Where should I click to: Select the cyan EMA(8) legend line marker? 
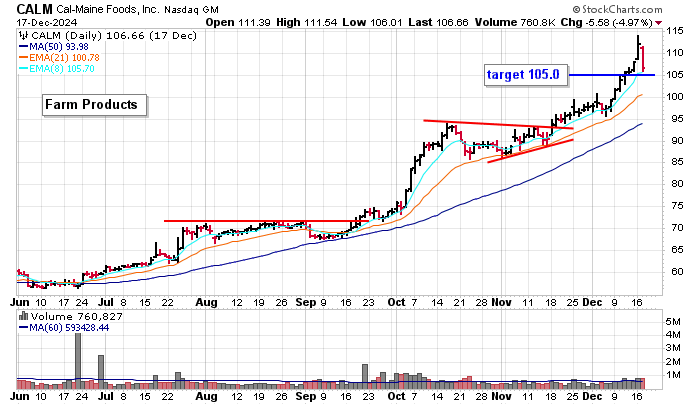pos(23,69)
